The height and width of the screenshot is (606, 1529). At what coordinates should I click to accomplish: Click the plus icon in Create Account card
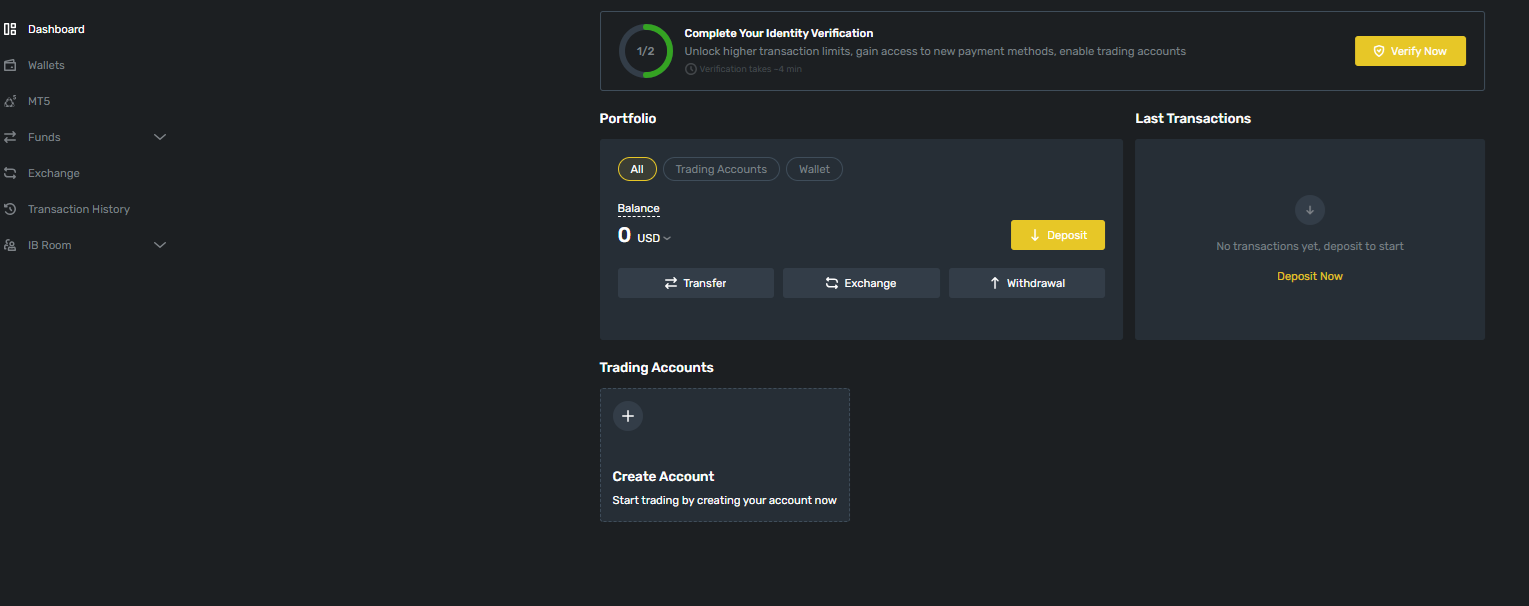pos(628,416)
